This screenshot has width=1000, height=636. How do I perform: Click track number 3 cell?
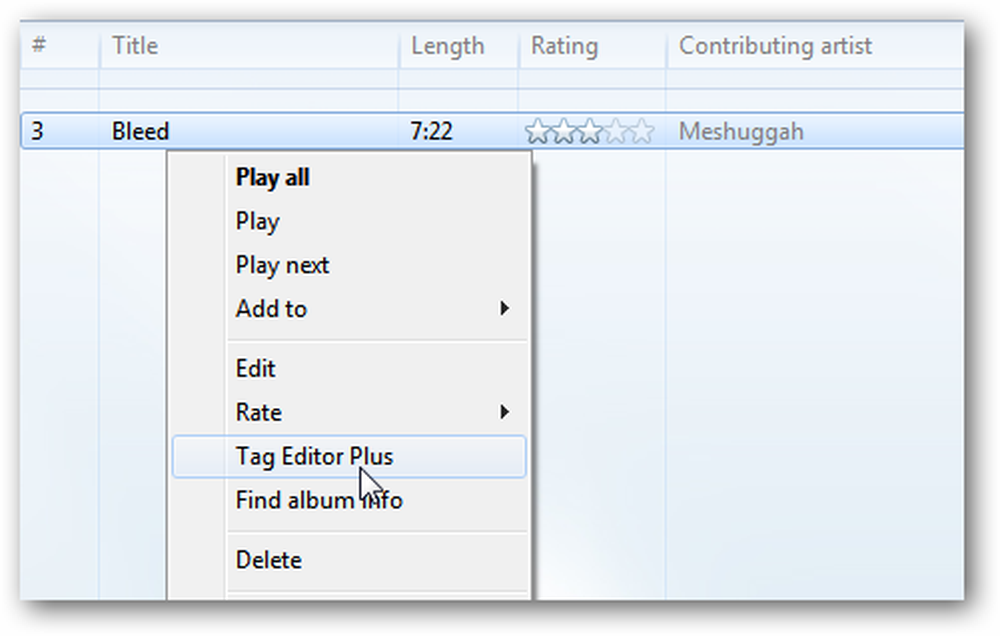click(x=38, y=131)
